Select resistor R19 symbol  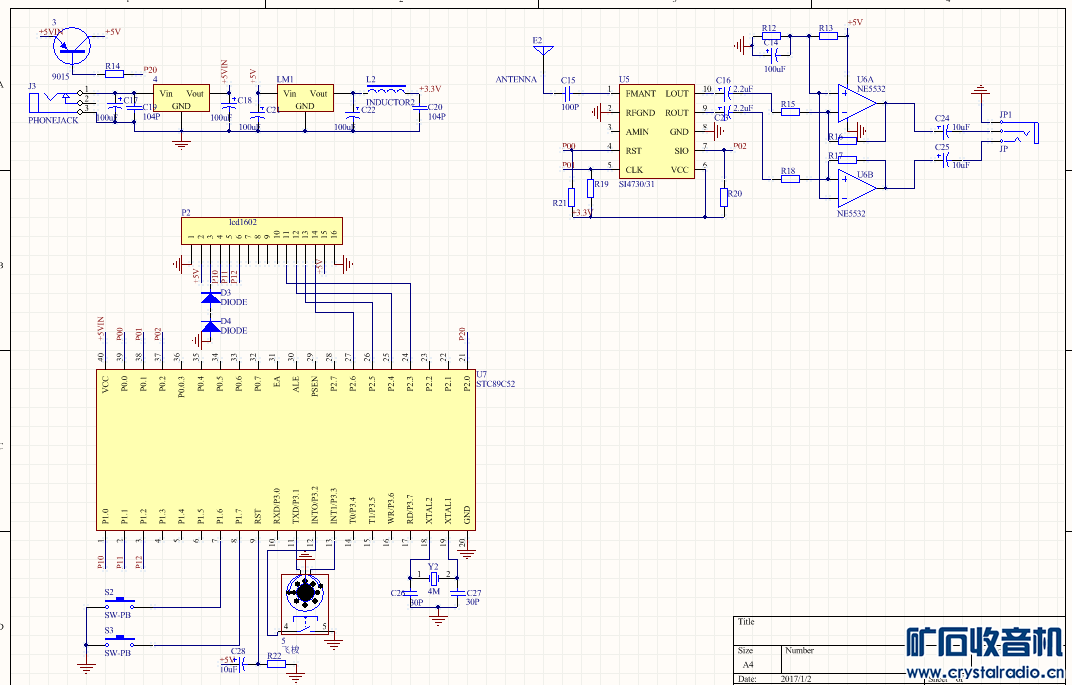pos(591,188)
